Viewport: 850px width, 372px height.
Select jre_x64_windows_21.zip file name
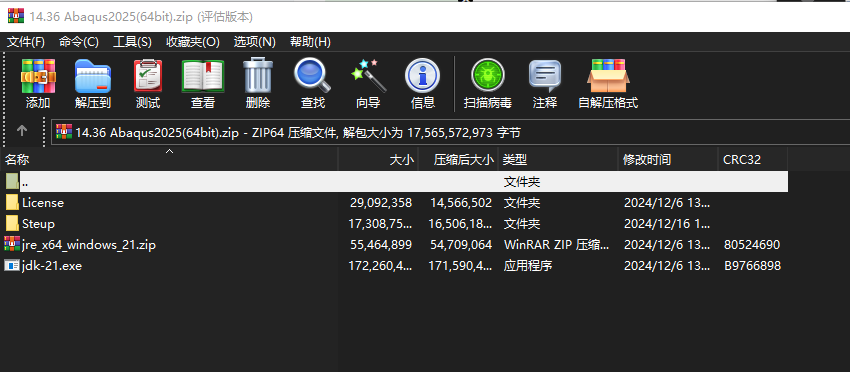pos(89,245)
